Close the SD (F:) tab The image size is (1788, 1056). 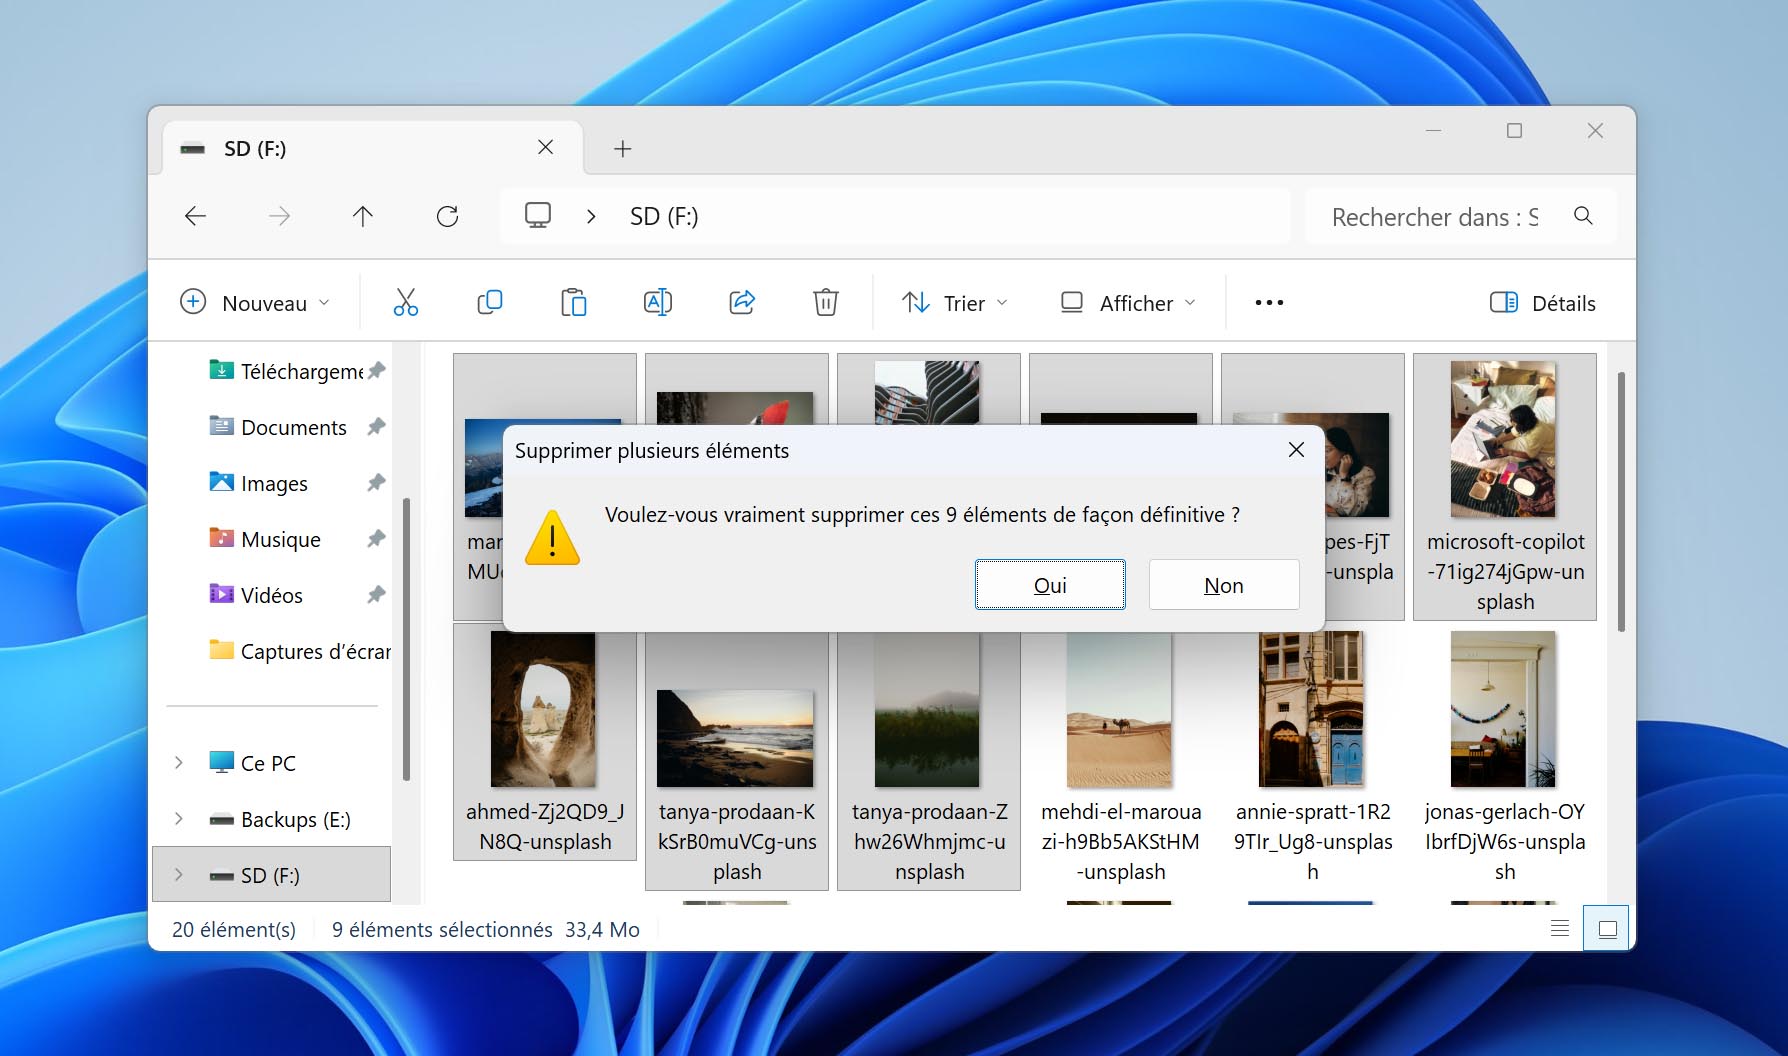pos(545,148)
